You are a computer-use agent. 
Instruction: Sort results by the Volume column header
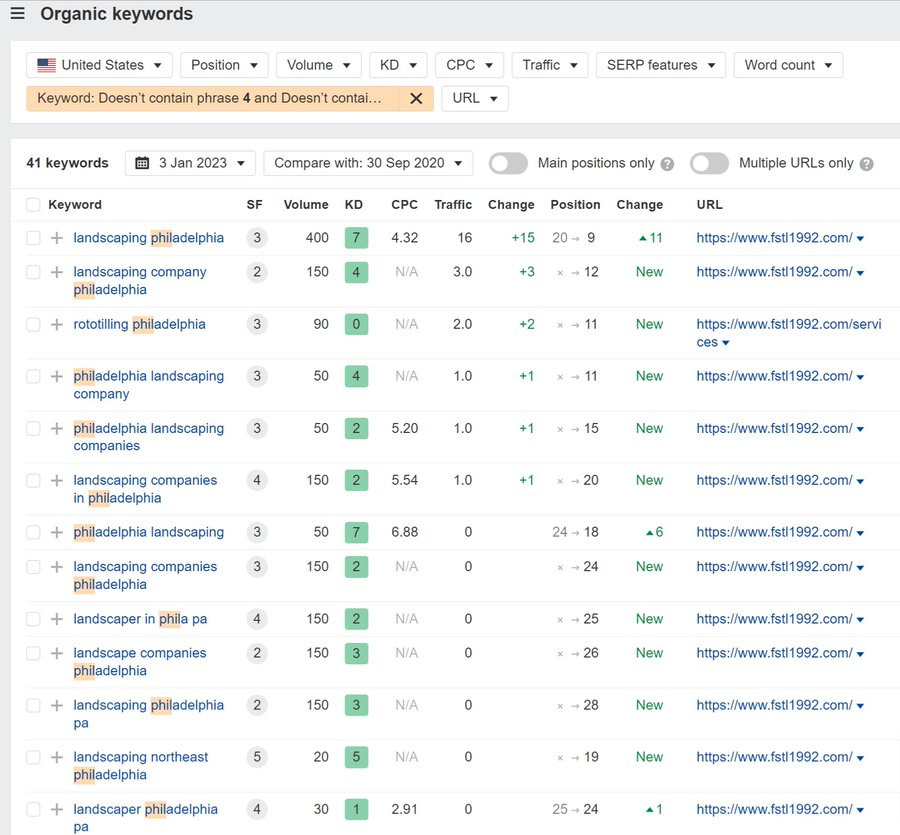coord(306,204)
